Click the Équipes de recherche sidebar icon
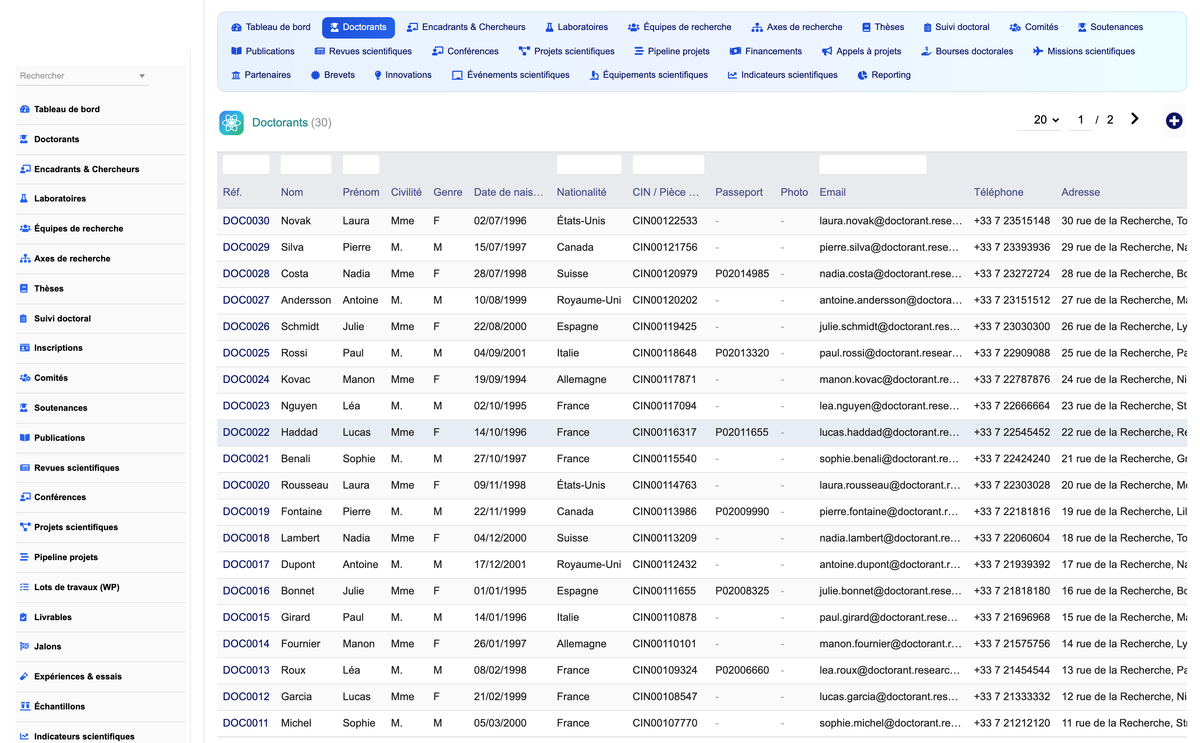1200x743 pixels. tap(25, 229)
